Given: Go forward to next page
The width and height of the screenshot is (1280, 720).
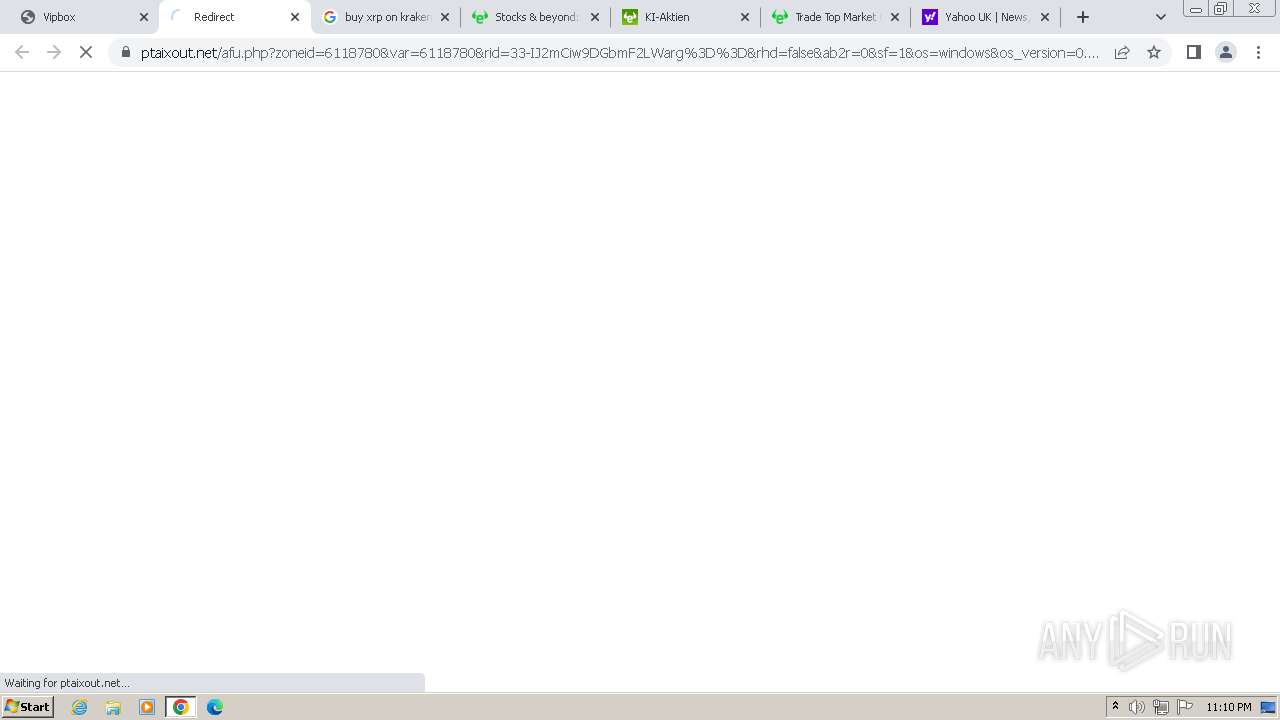Looking at the screenshot, I should pyautogui.click(x=54, y=52).
